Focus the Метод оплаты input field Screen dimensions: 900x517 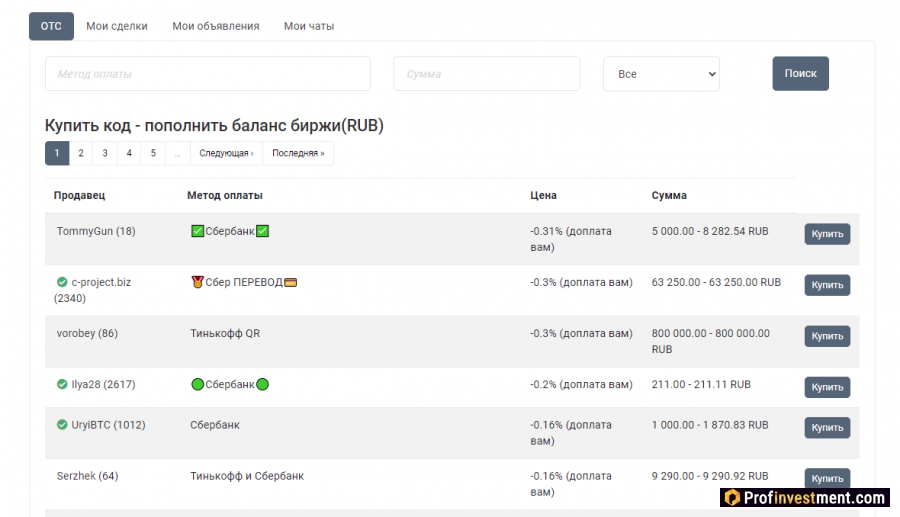tap(208, 73)
